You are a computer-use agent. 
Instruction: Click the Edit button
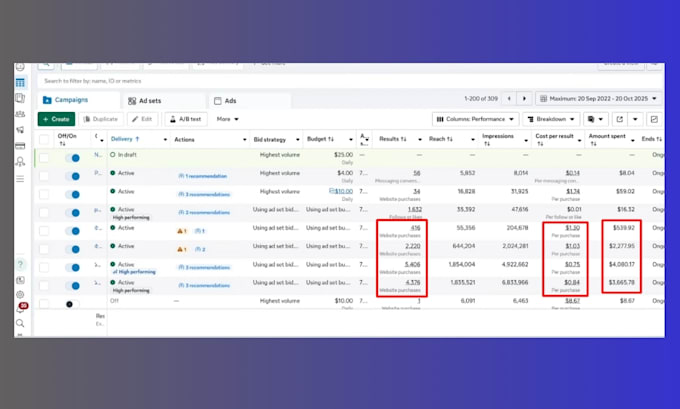142,119
